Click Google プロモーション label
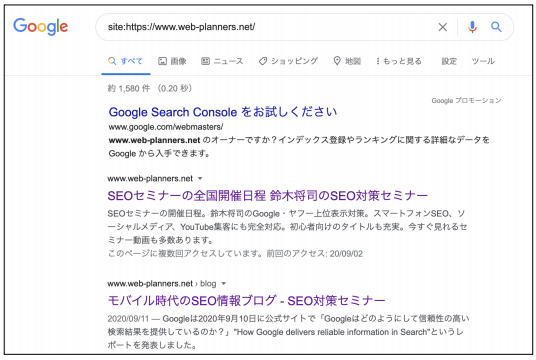This screenshot has width=536, height=360. [x=466, y=101]
